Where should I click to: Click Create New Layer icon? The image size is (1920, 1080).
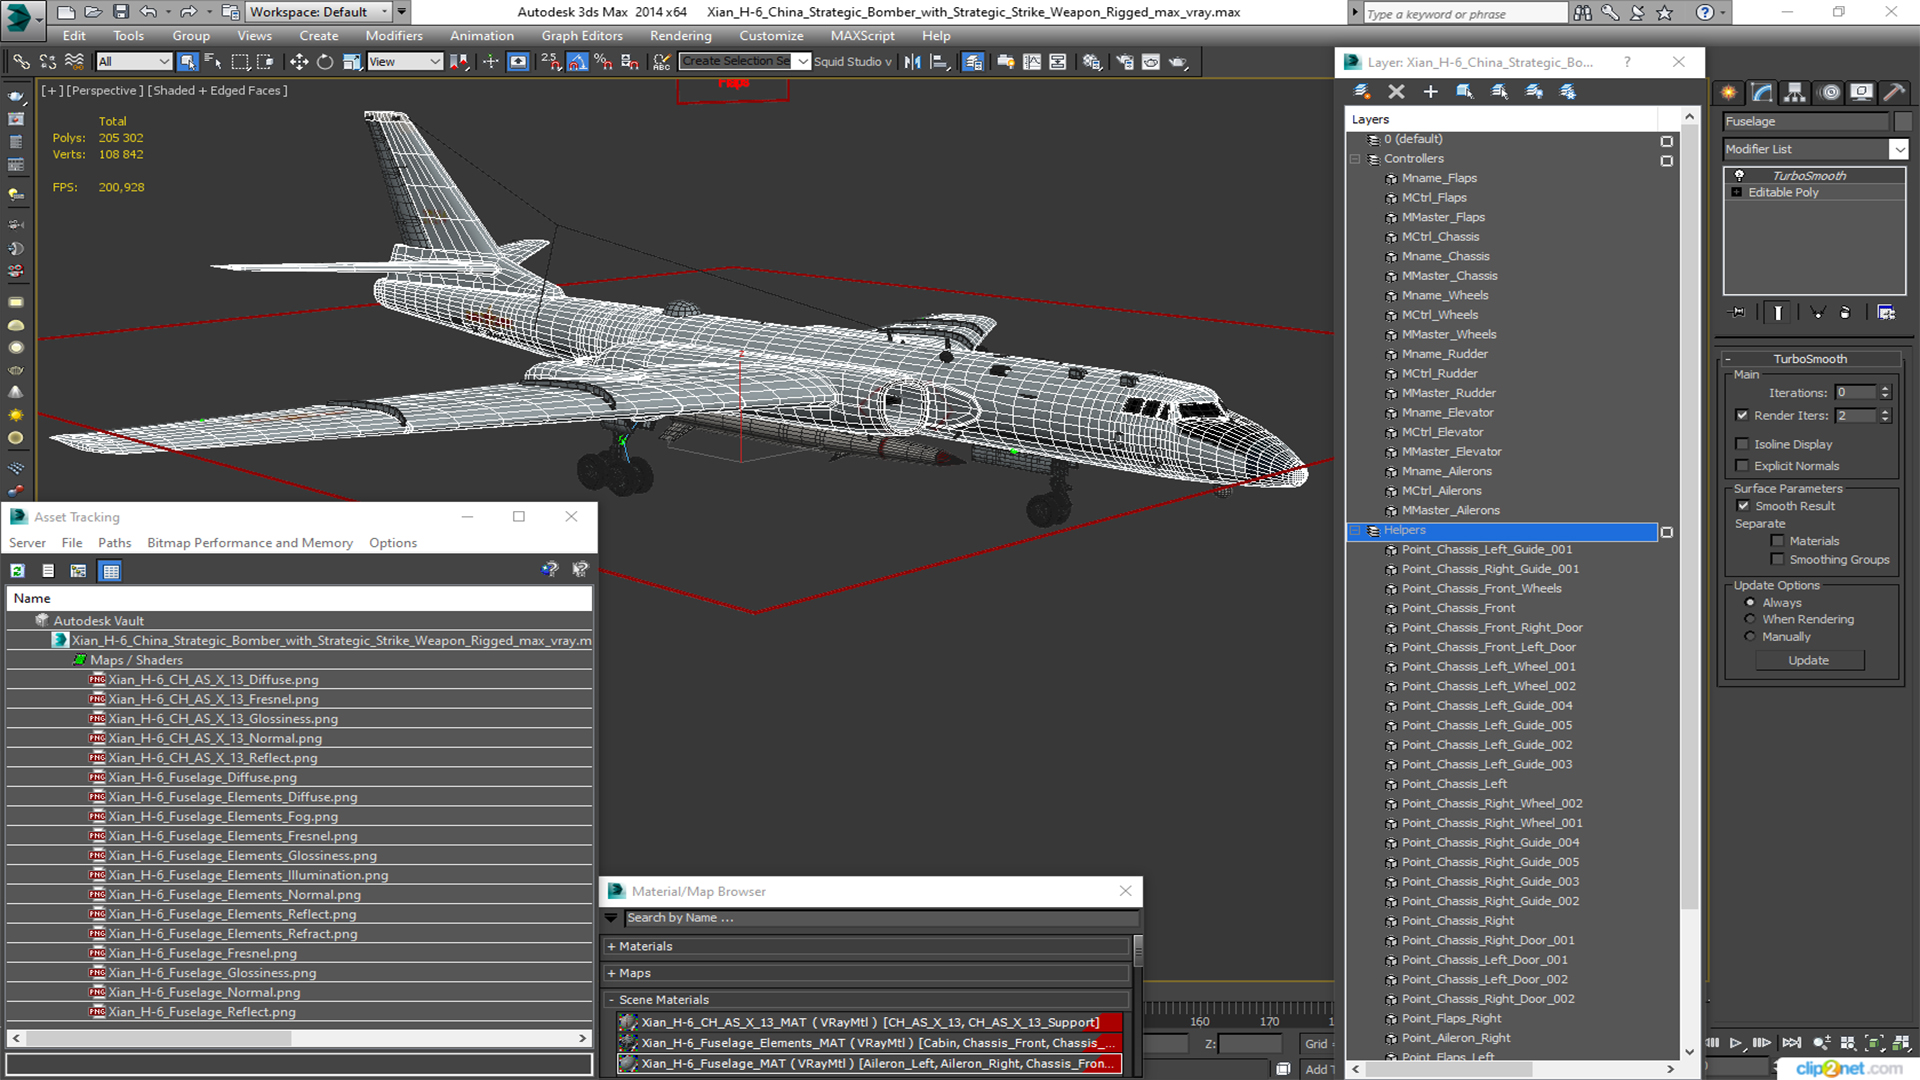point(1362,91)
